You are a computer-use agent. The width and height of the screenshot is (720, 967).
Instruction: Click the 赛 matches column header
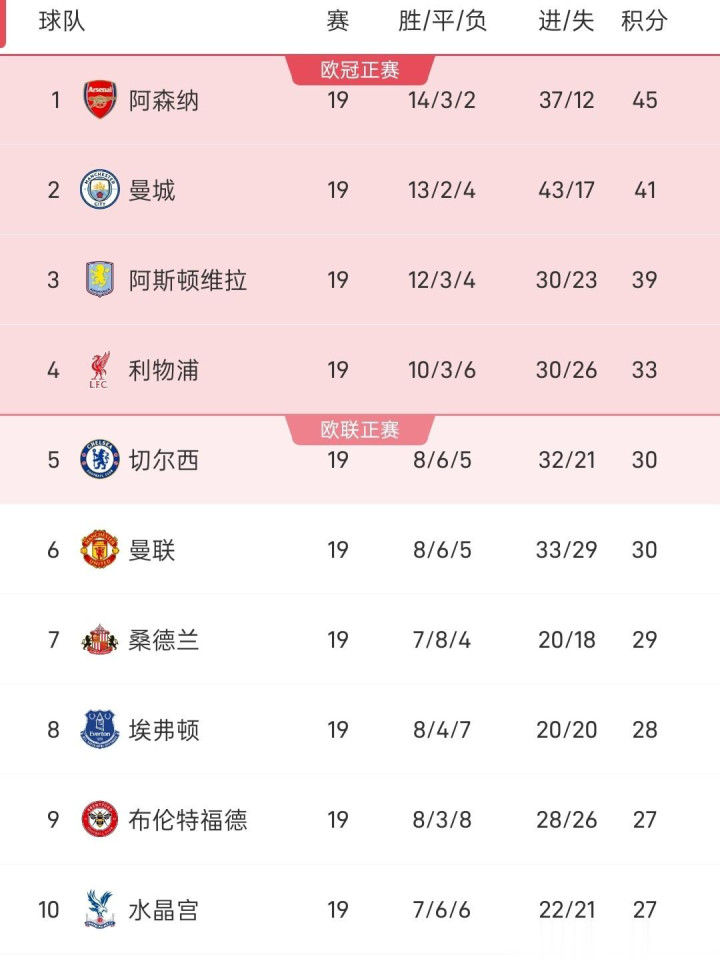point(338,21)
